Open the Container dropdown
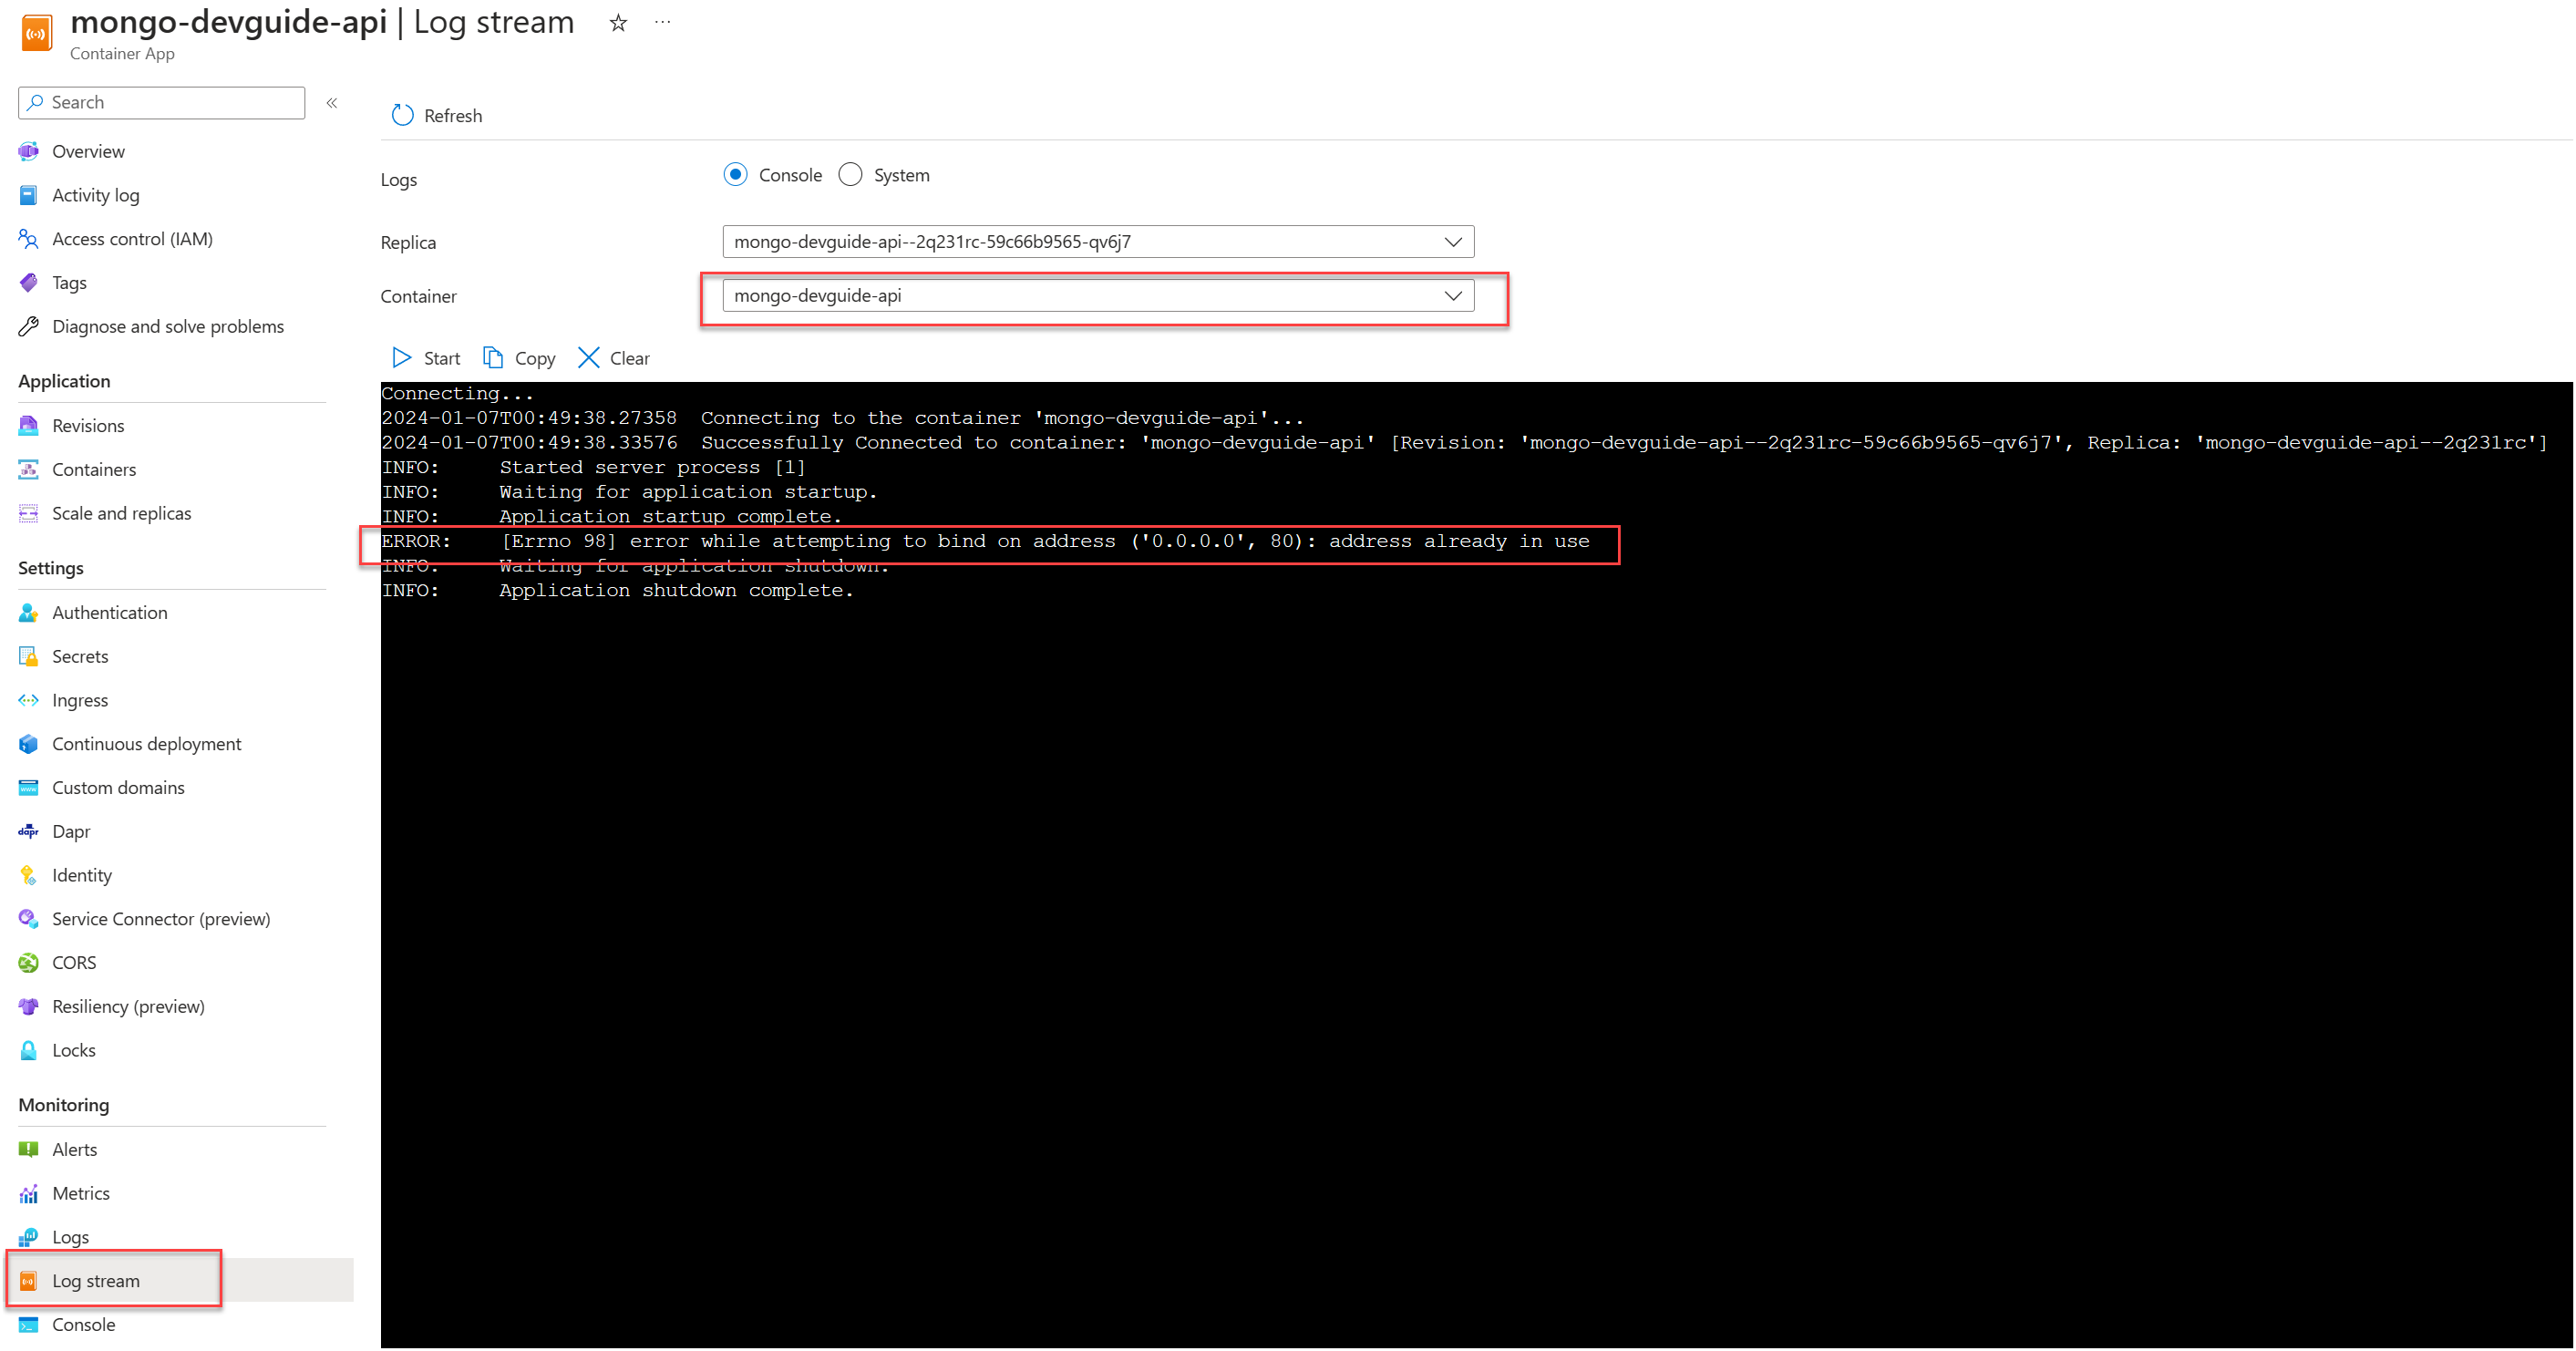 1098,296
